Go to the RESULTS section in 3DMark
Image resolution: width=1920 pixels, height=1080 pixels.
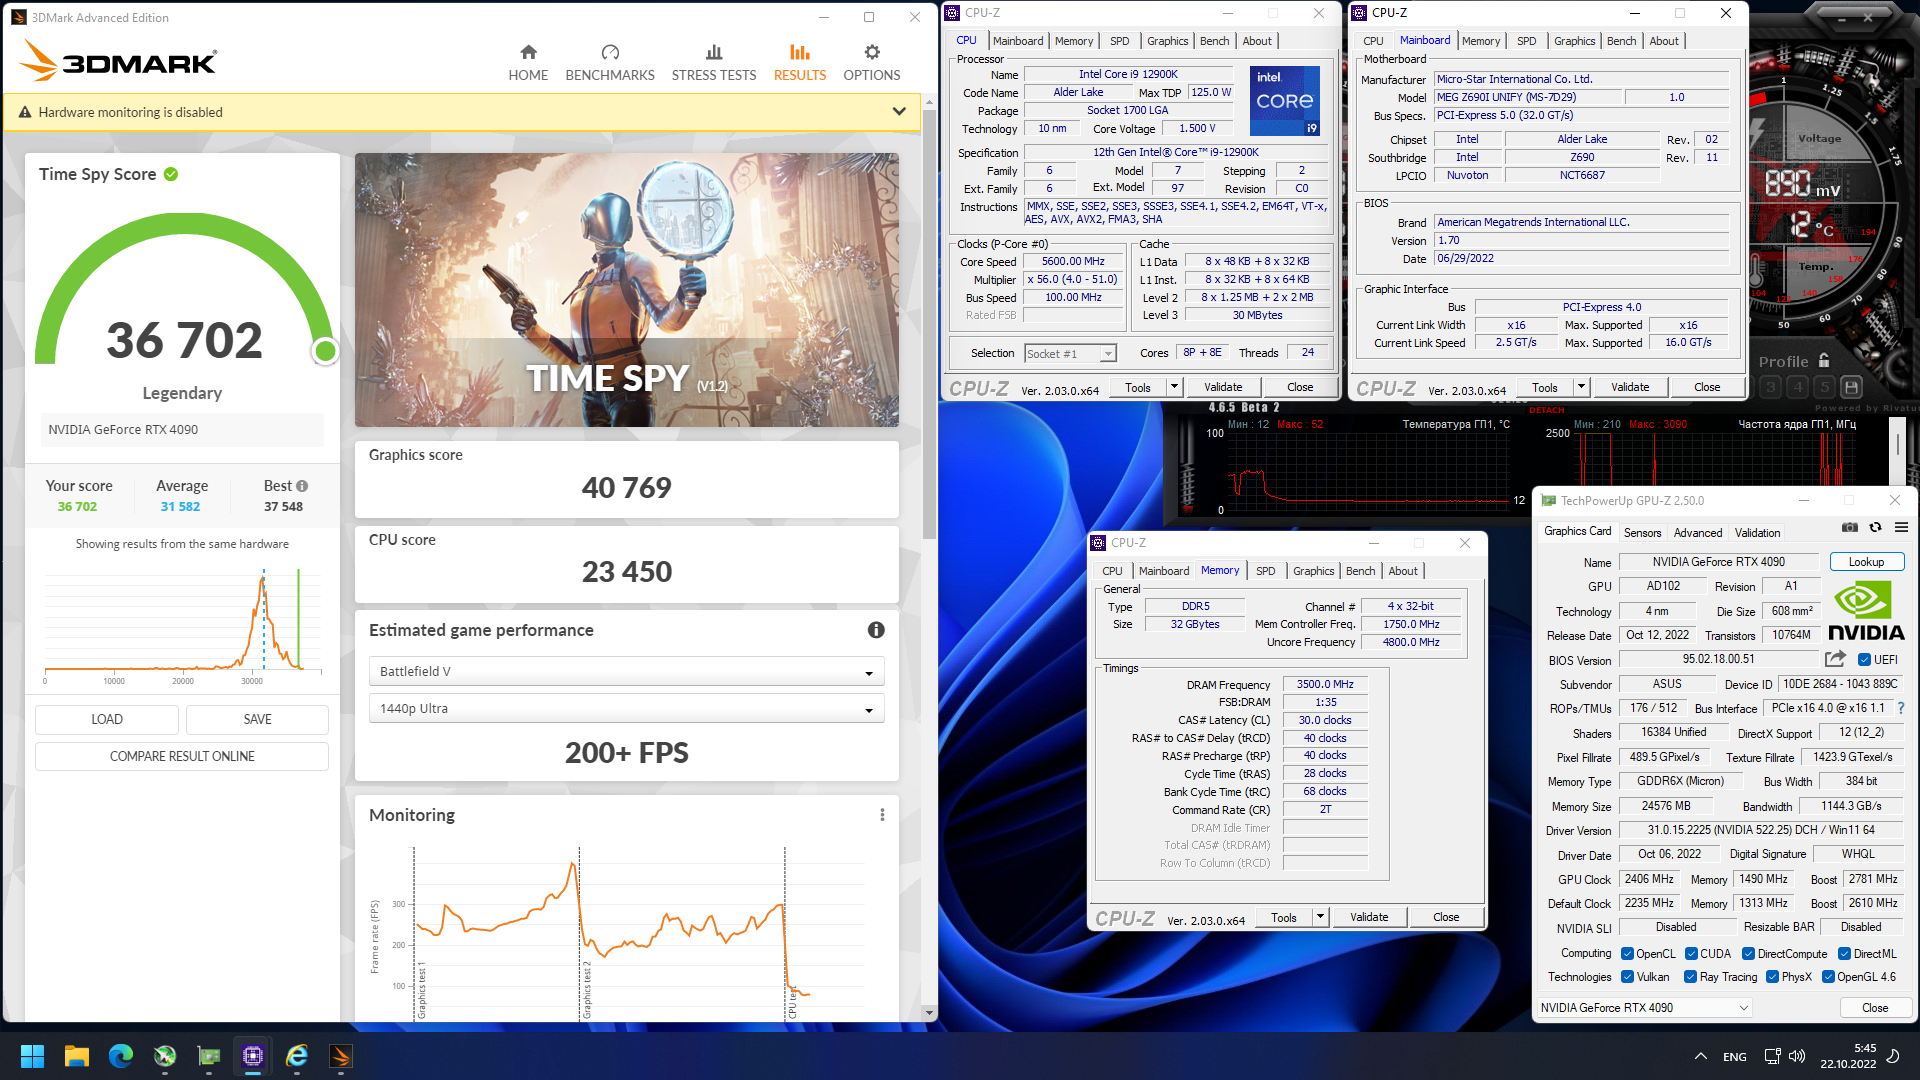(800, 63)
